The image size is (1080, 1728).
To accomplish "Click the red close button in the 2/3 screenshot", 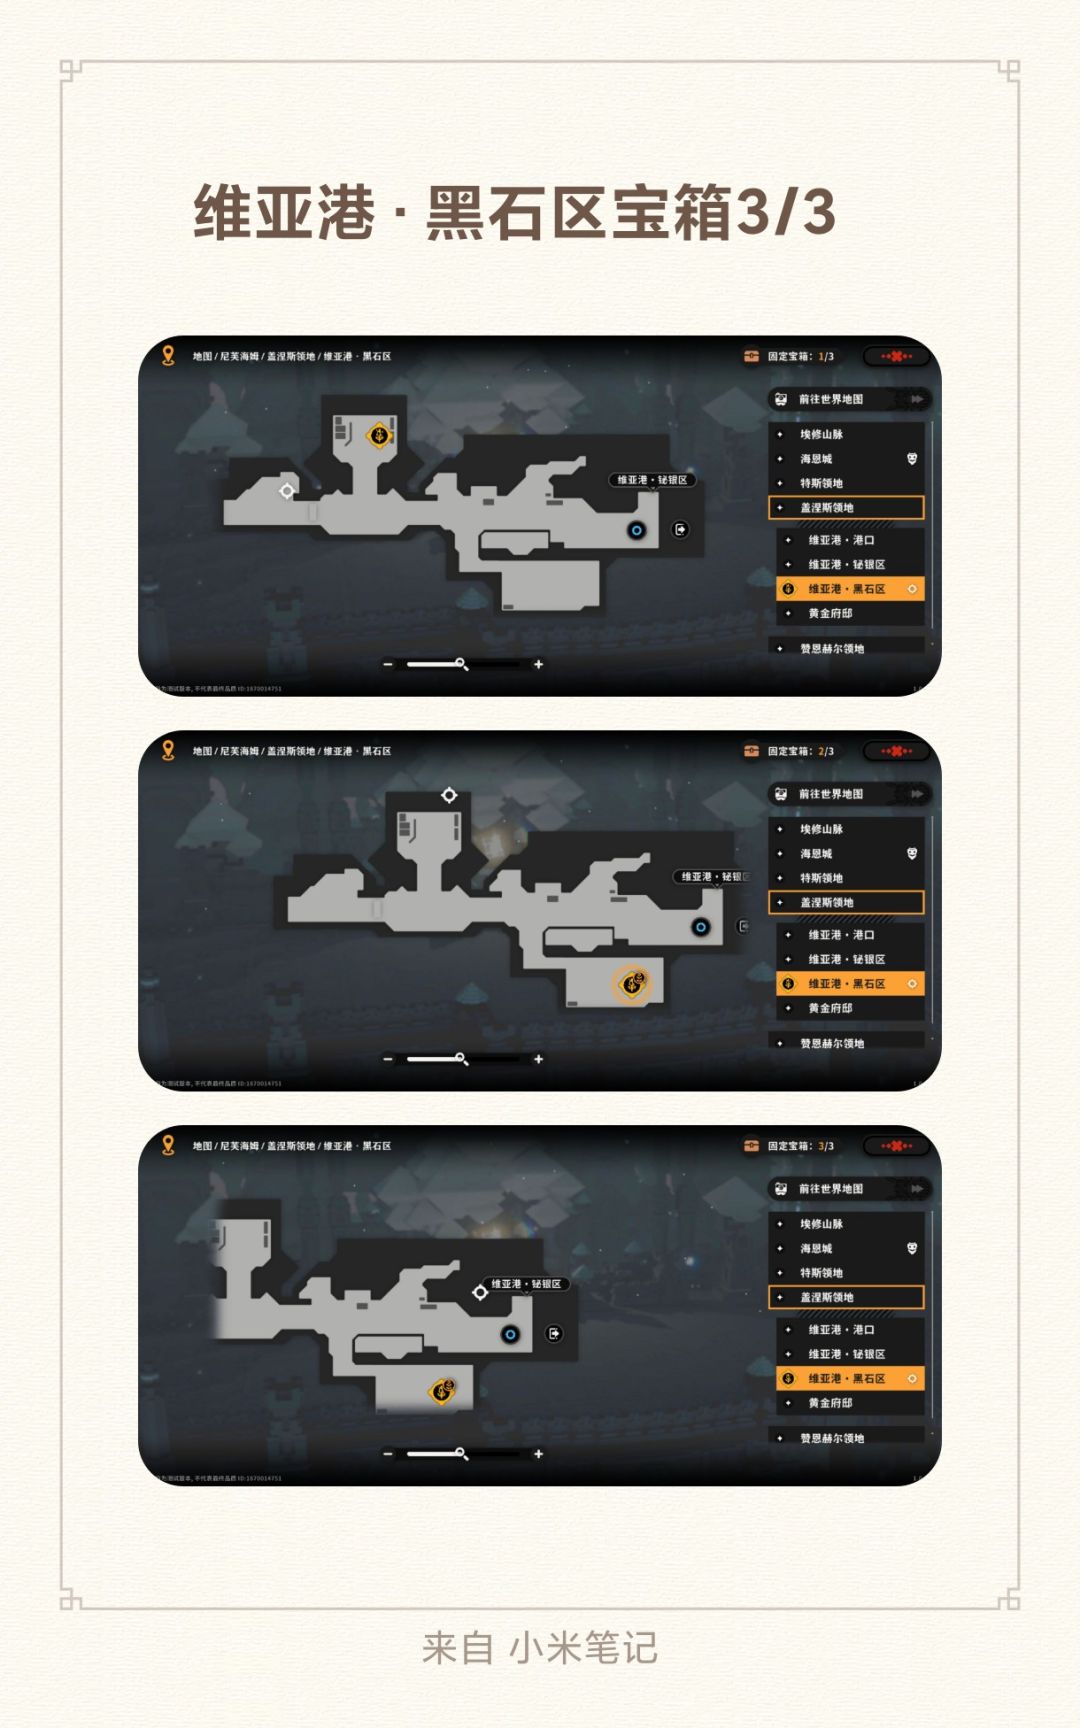I will click(x=896, y=751).
